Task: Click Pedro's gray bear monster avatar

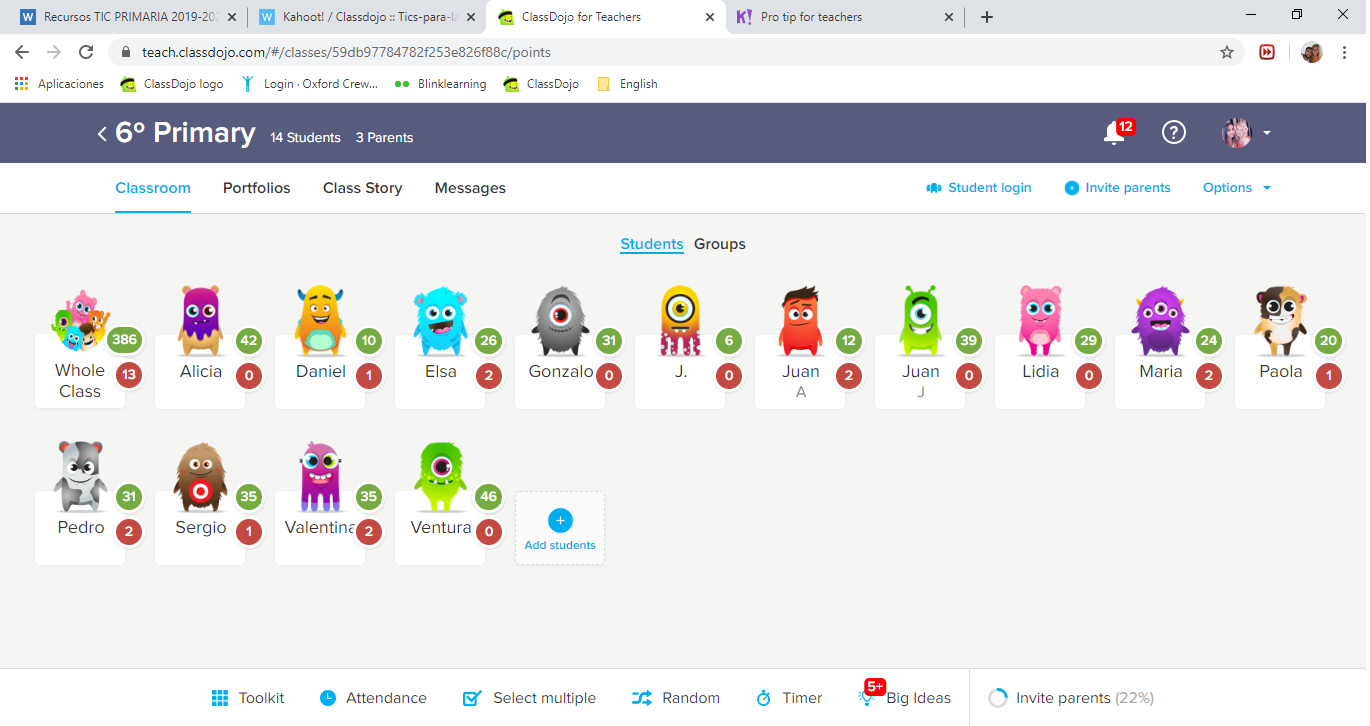Action: [80, 477]
